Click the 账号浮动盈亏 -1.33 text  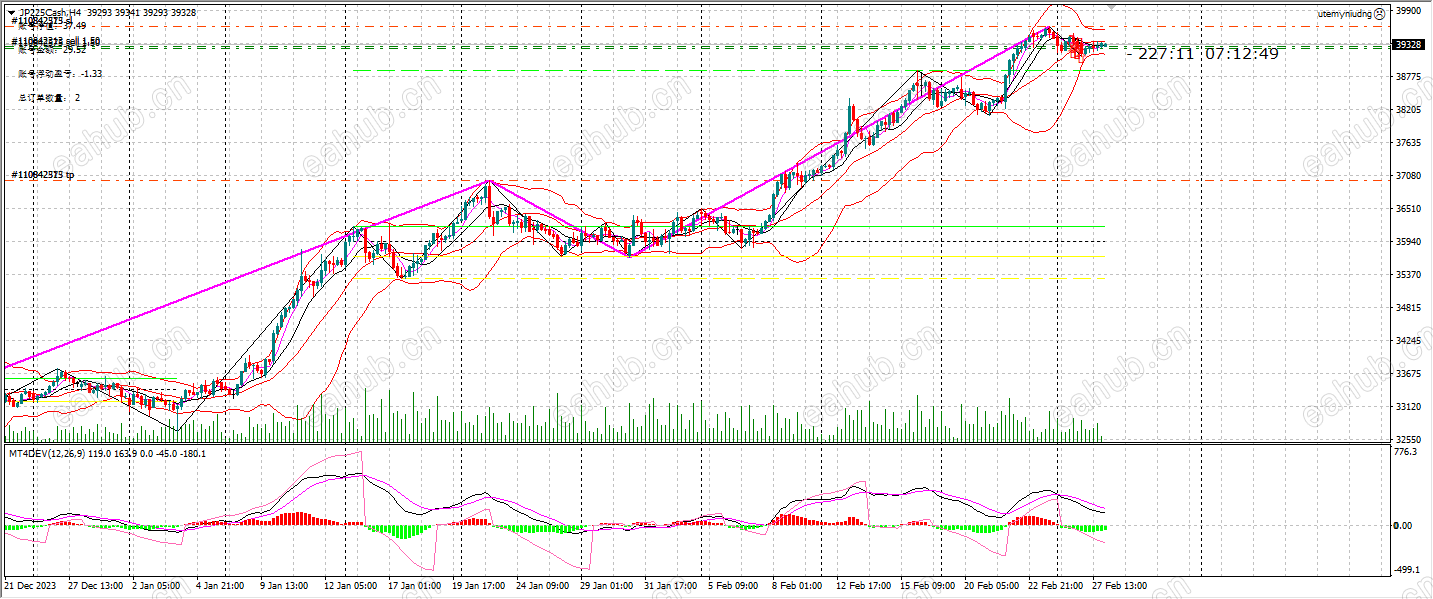pyautogui.click(x=60, y=74)
